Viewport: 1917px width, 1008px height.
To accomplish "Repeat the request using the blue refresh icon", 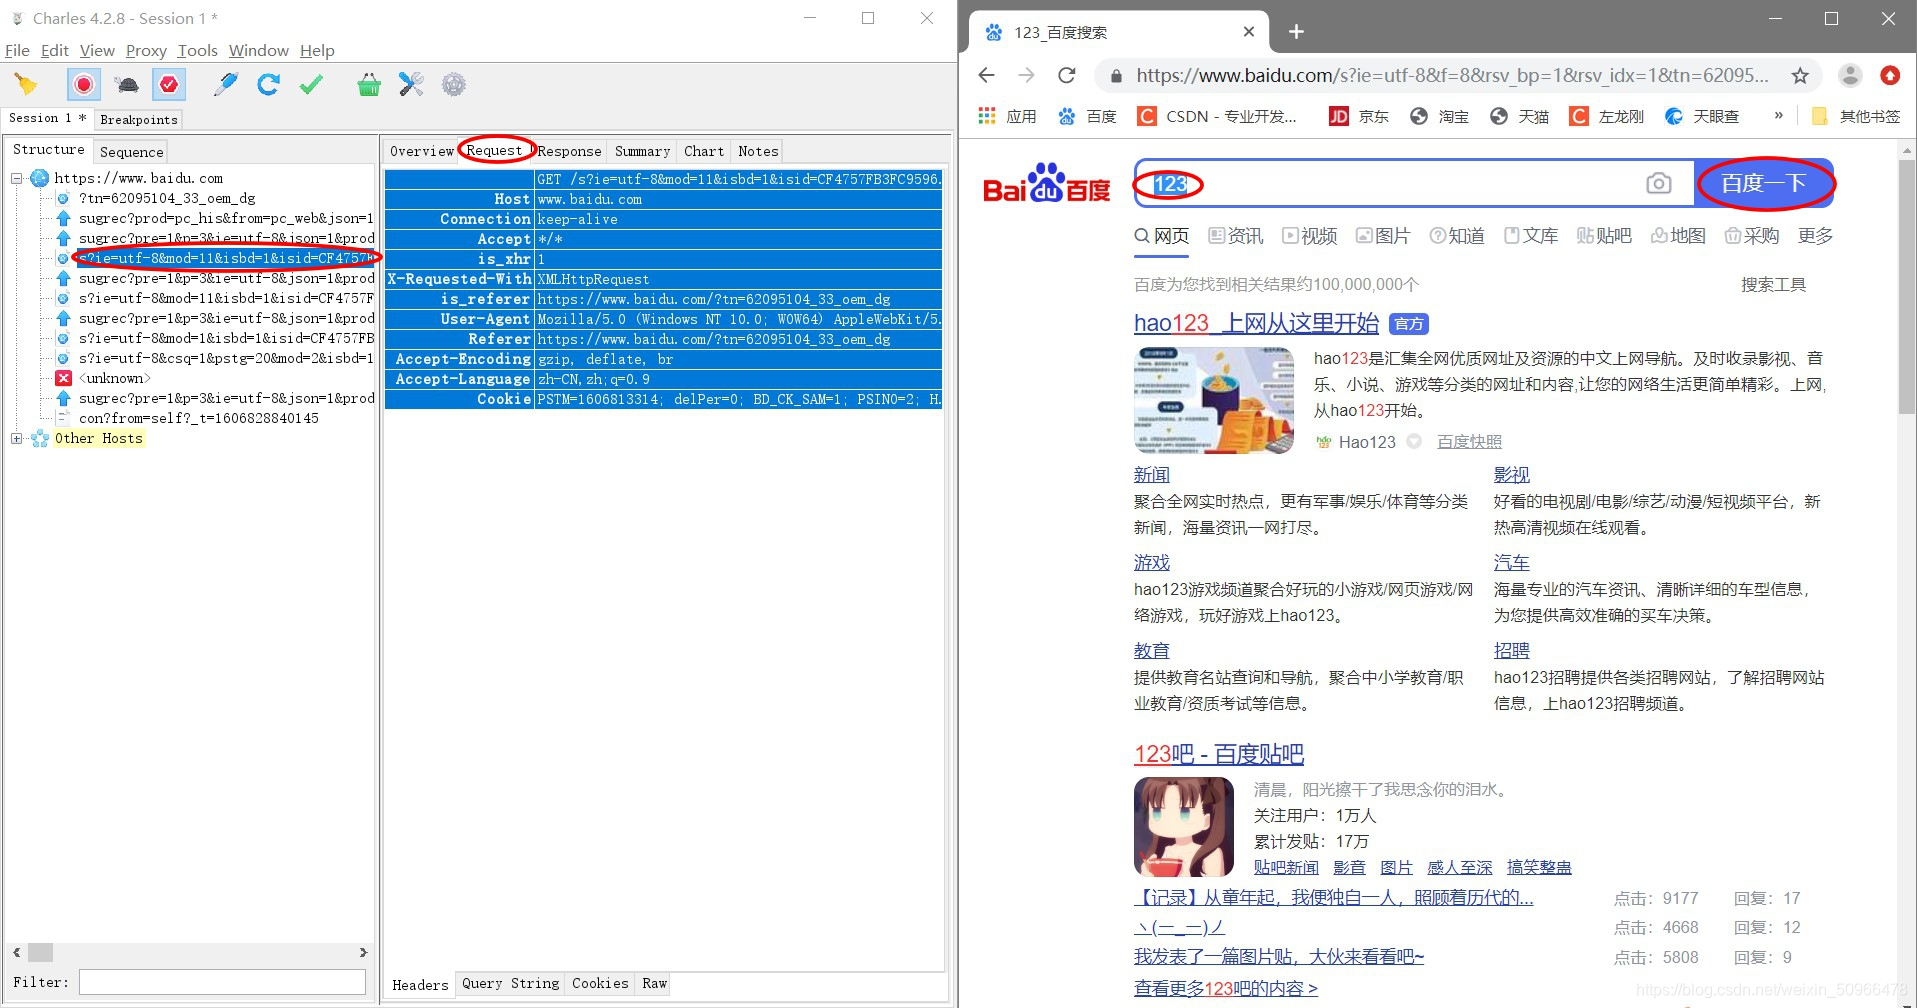I will tap(267, 84).
